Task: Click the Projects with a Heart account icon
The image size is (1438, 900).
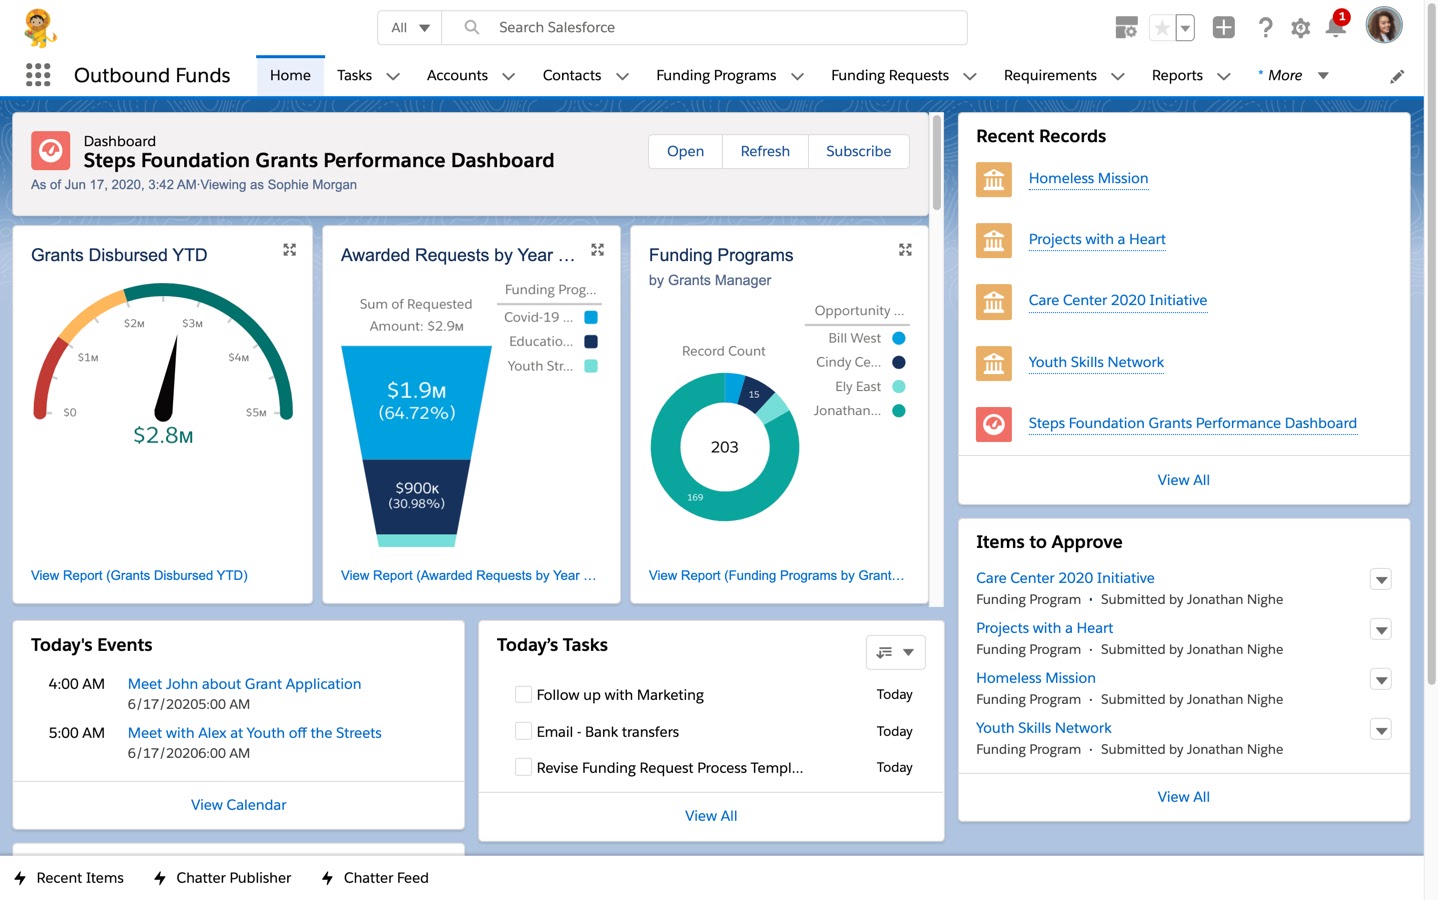Action: pos(994,241)
